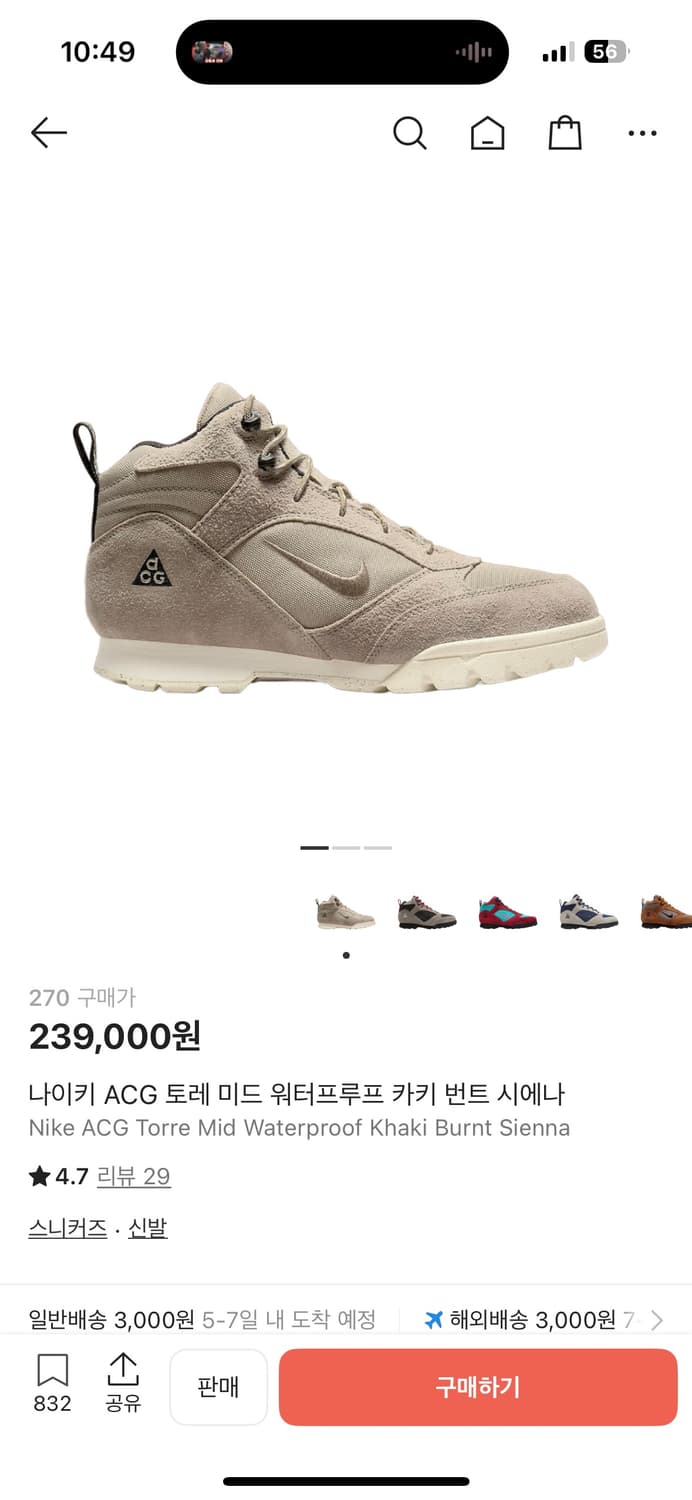Select the navy and white colorway thumbnail
The width and height of the screenshot is (692, 1500).
point(588,912)
